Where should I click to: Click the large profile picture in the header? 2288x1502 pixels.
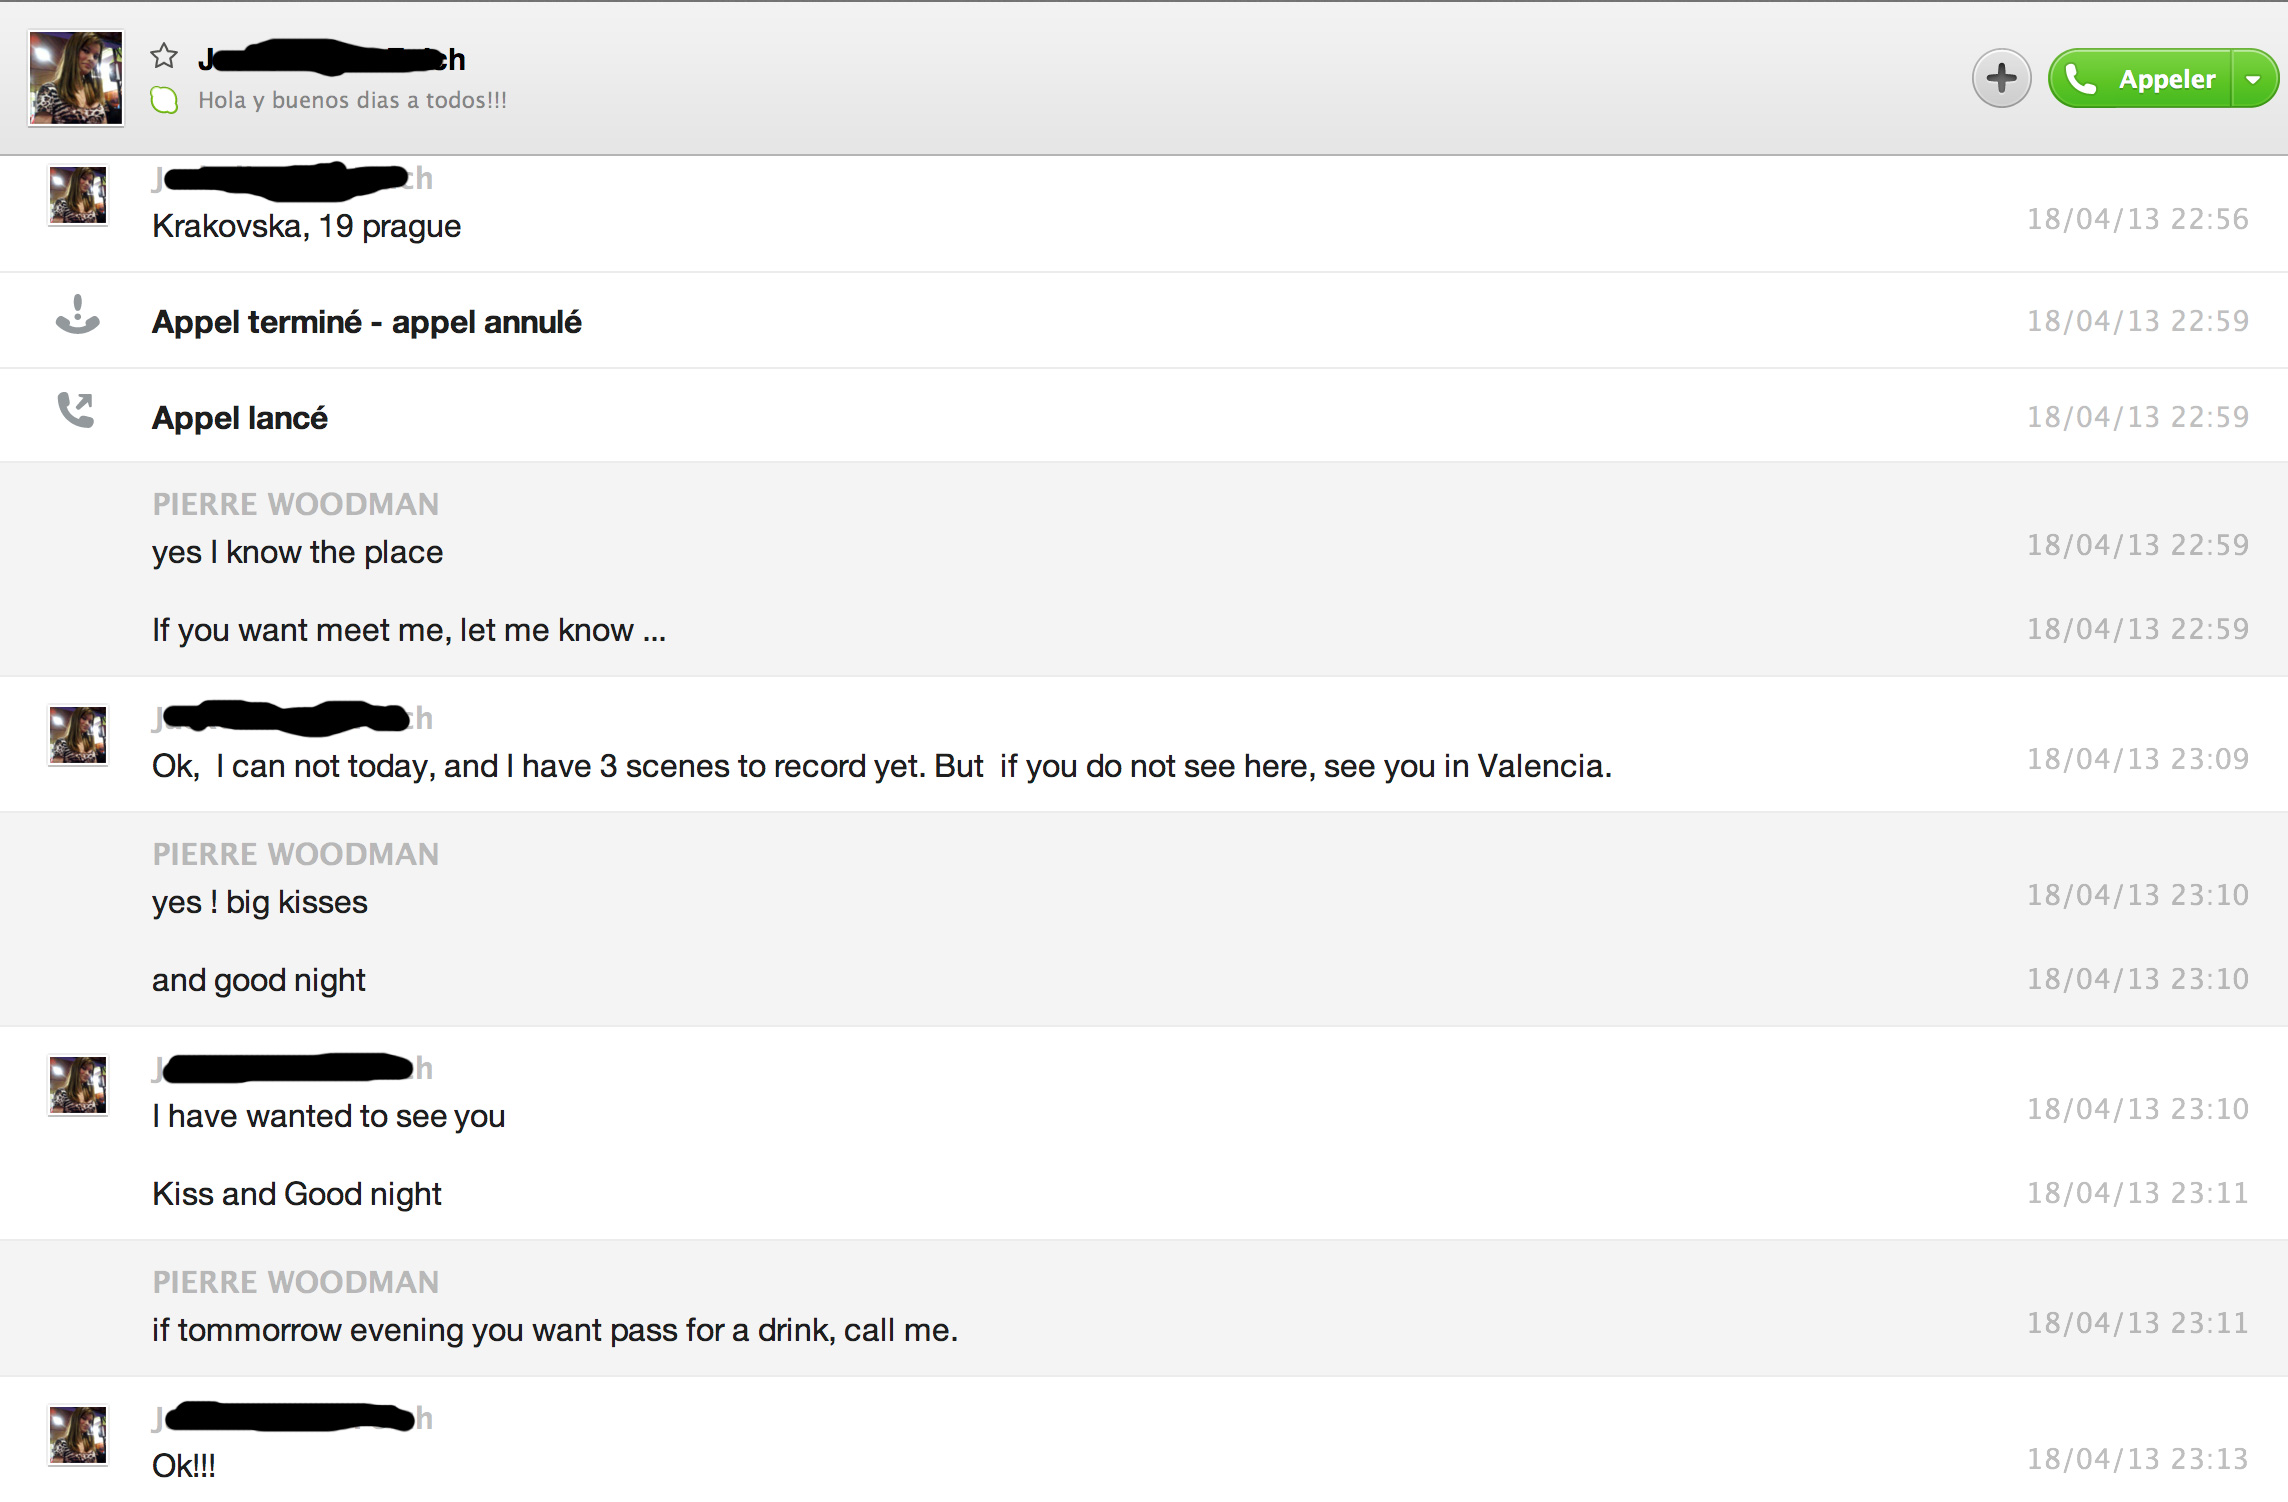pyautogui.click(x=76, y=78)
